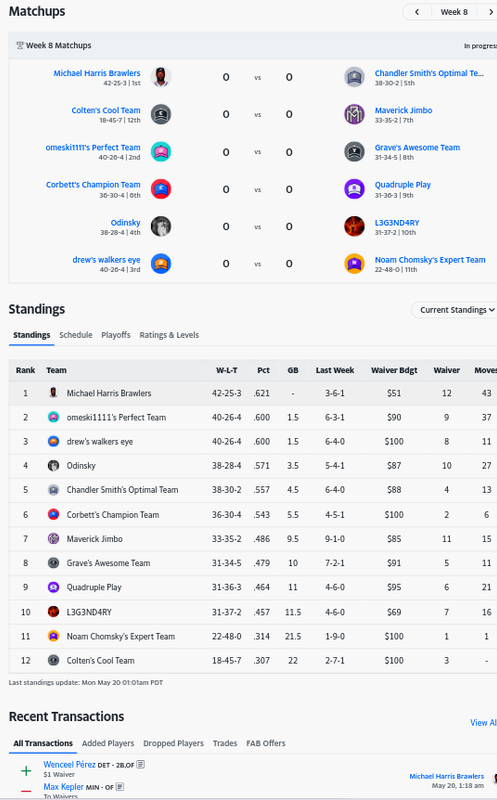497x800 pixels.
Task: Click omeski1111's Perfect Team cap avatar
Action: 161,152
